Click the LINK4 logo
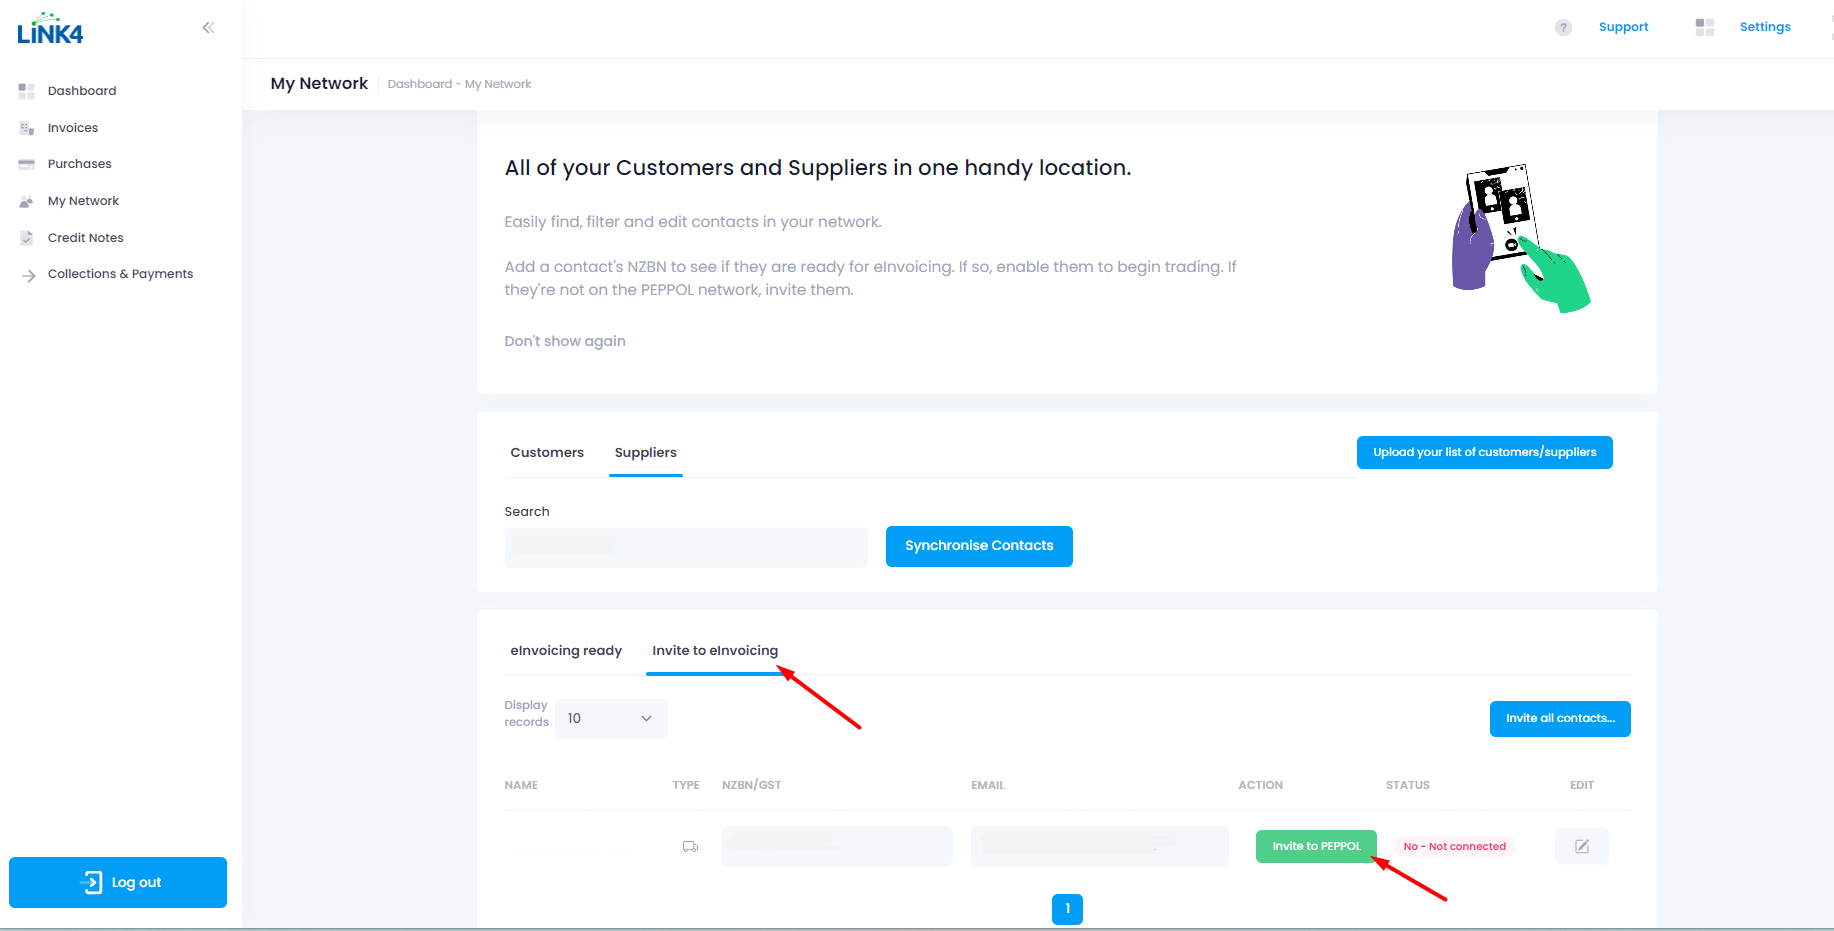This screenshot has width=1834, height=931. pyautogui.click(x=50, y=28)
